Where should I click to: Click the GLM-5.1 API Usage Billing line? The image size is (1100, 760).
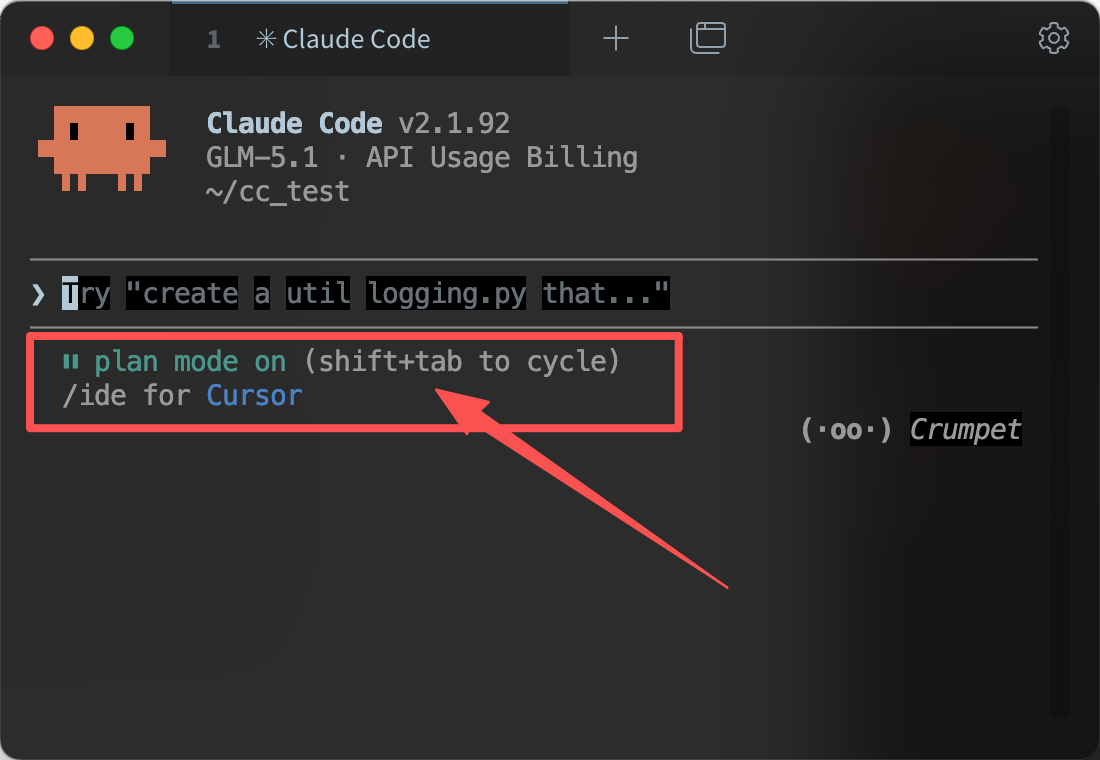[422, 157]
